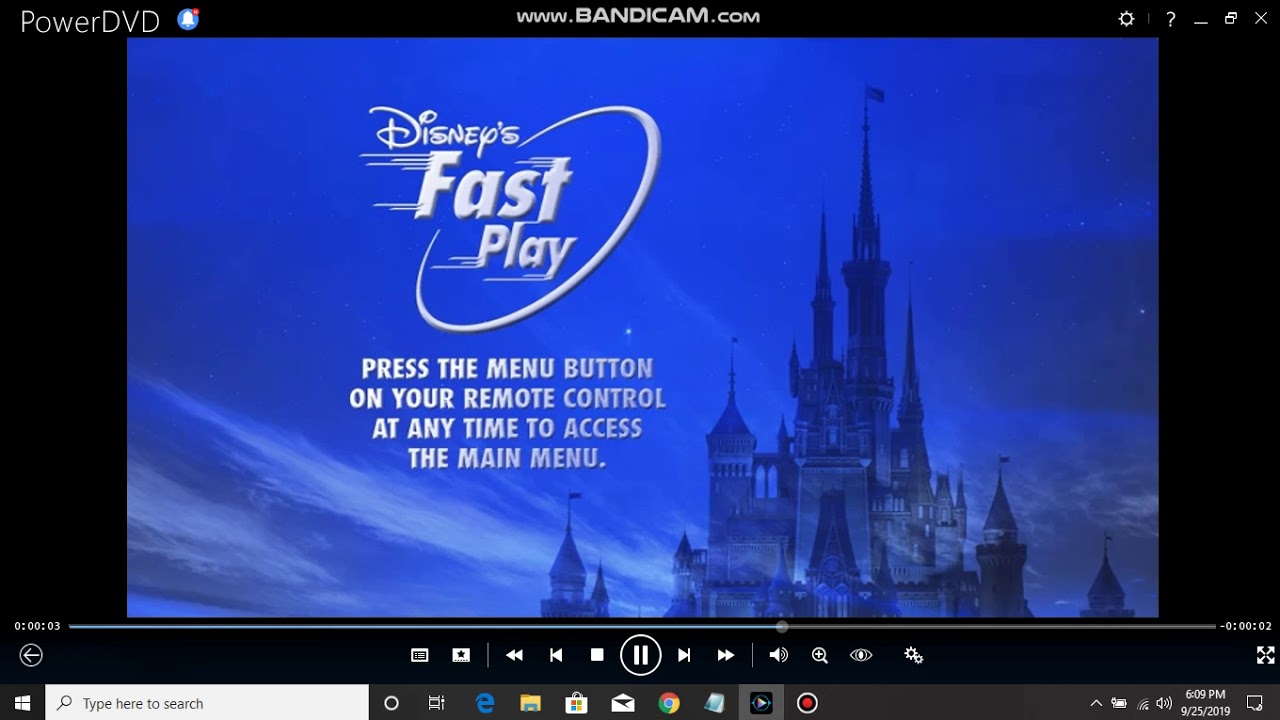Show hidden system tray icons
This screenshot has height=720, width=1280.
click(1096, 703)
